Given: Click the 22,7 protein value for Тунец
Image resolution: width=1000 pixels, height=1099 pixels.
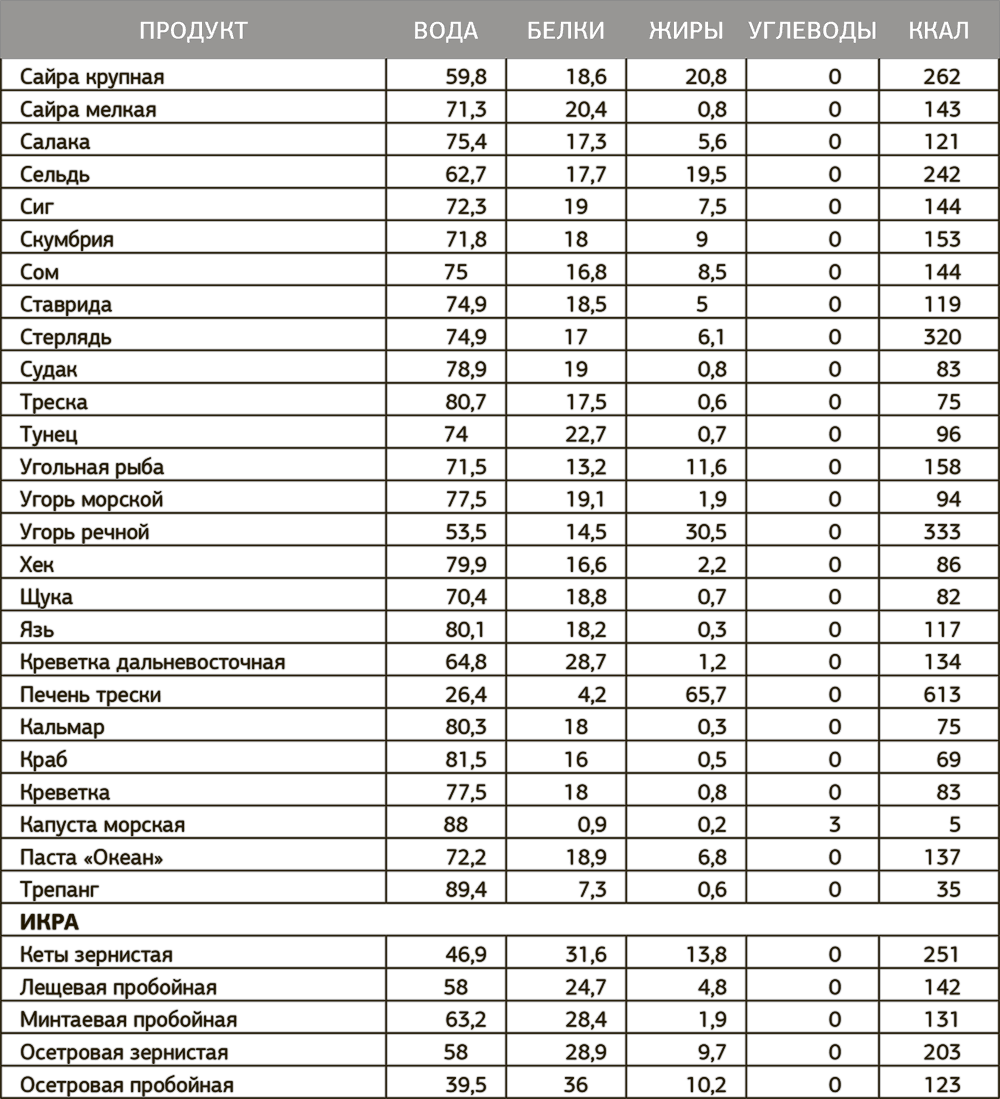Looking at the screenshot, I should pyautogui.click(x=586, y=435).
